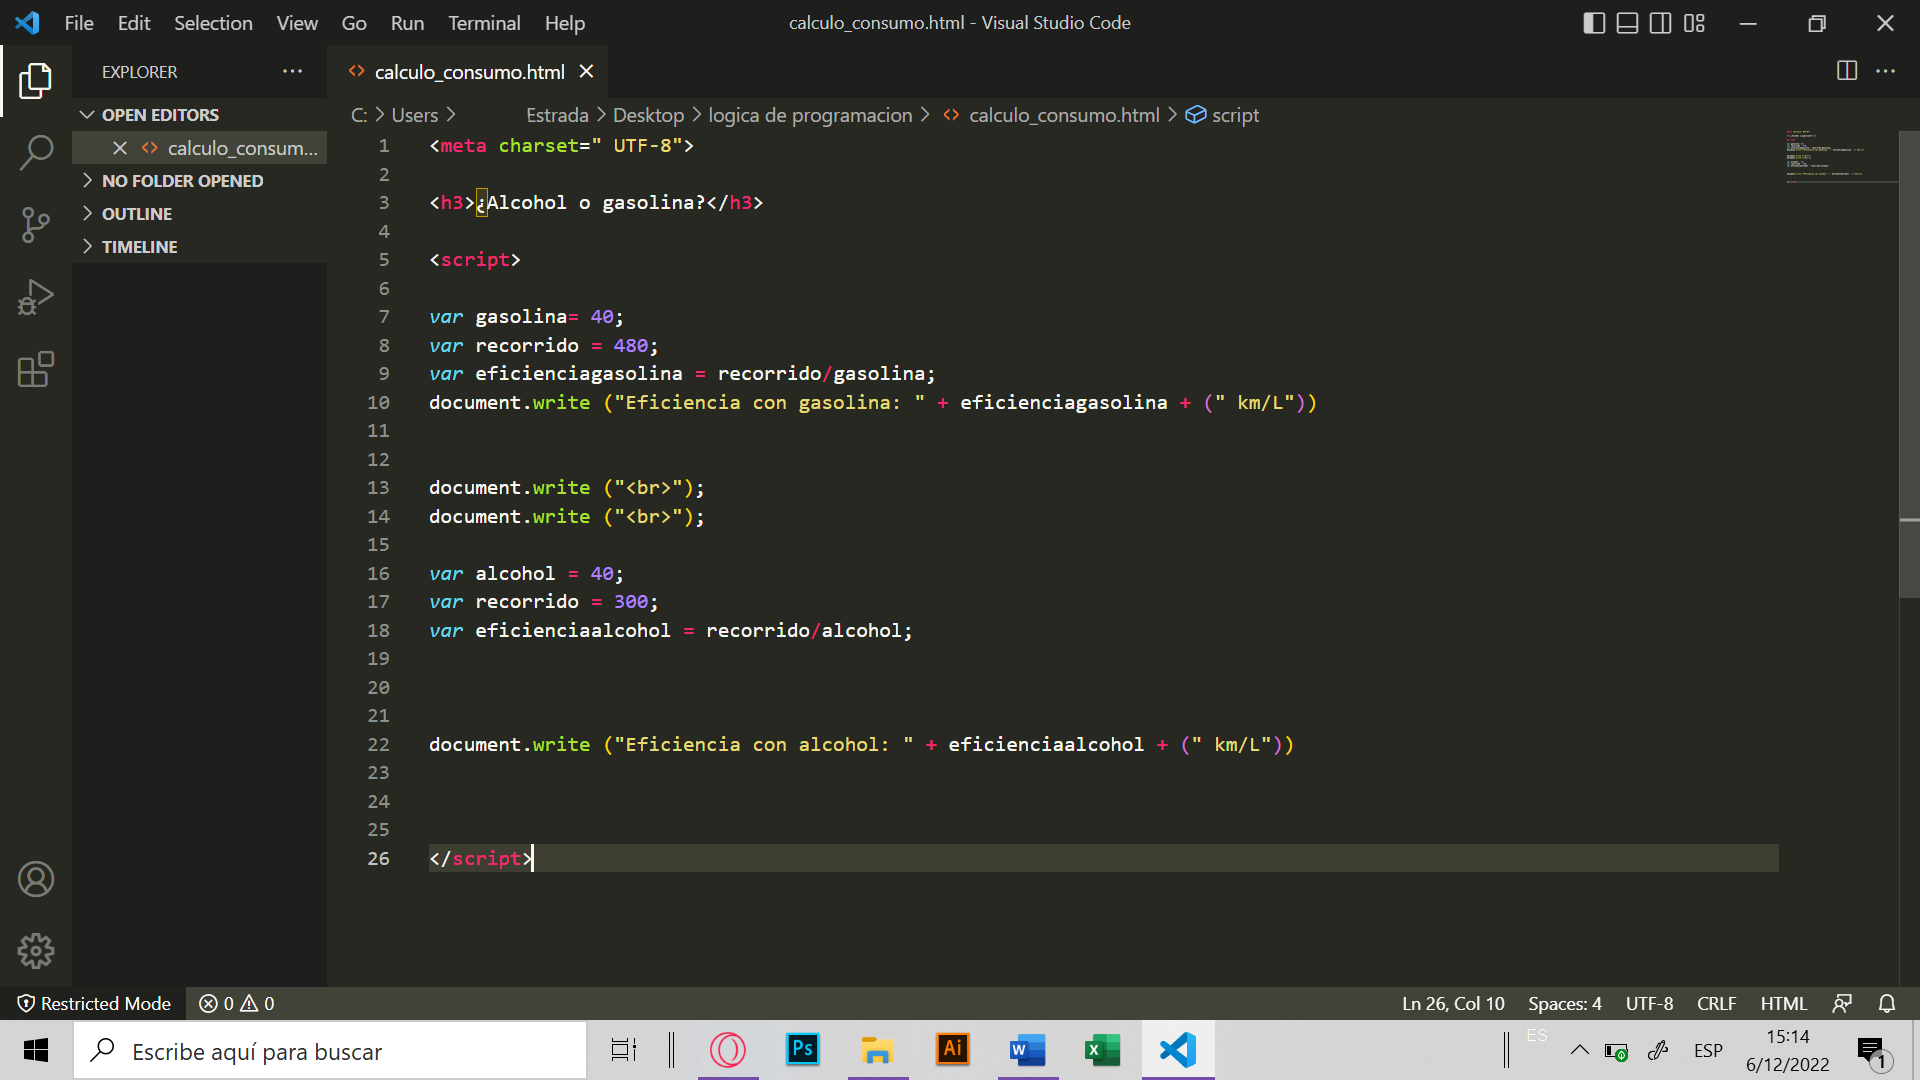This screenshot has height=1080, width=1920.
Task: Toggle the primary side bar visibility
Action: click(x=1594, y=23)
